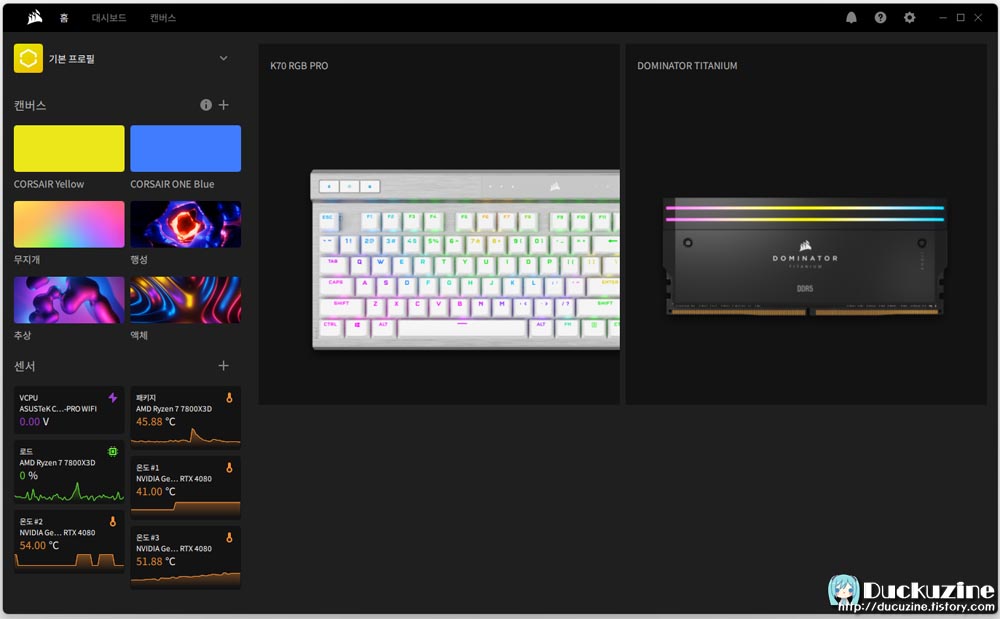
Task: Close the iCUE window
Action: (978, 18)
